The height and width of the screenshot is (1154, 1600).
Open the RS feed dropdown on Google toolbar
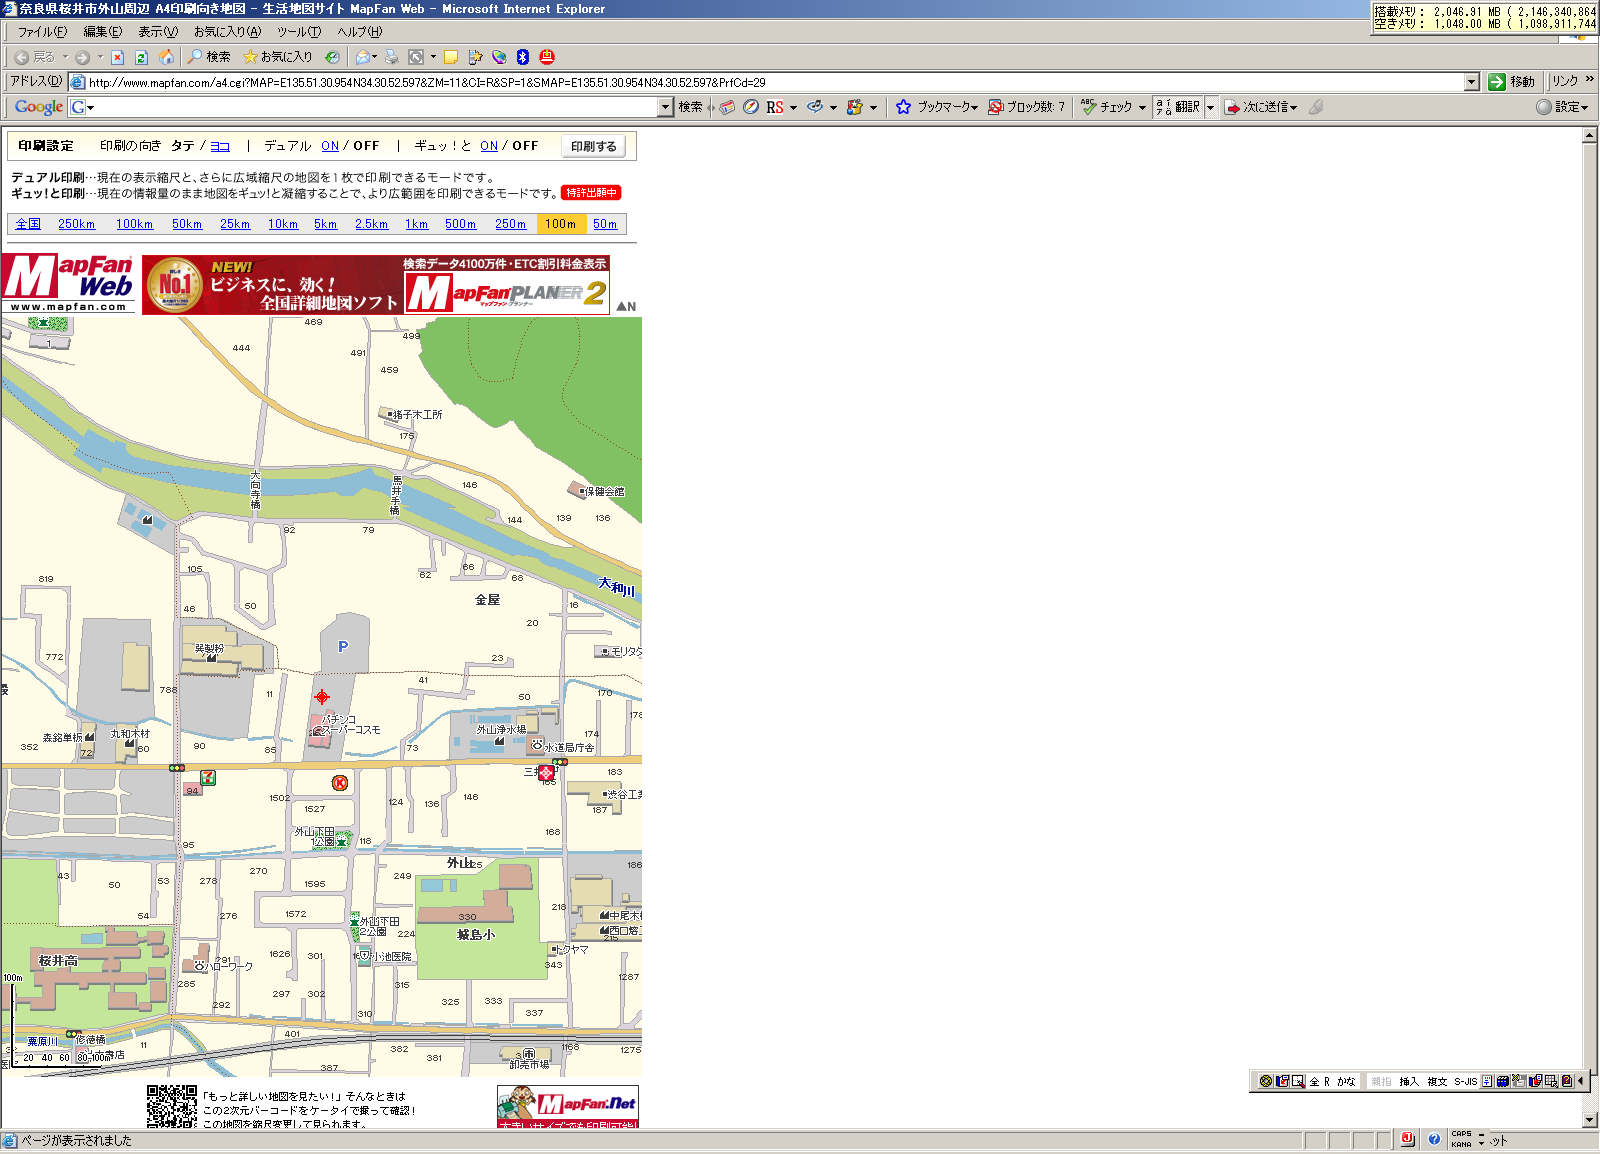tap(793, 107)
